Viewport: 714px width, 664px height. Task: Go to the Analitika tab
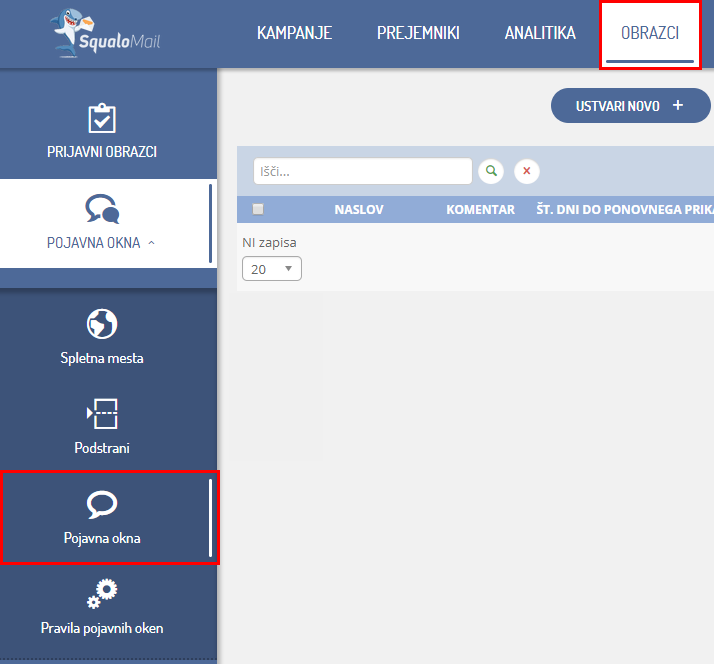(x=540, y=33)
